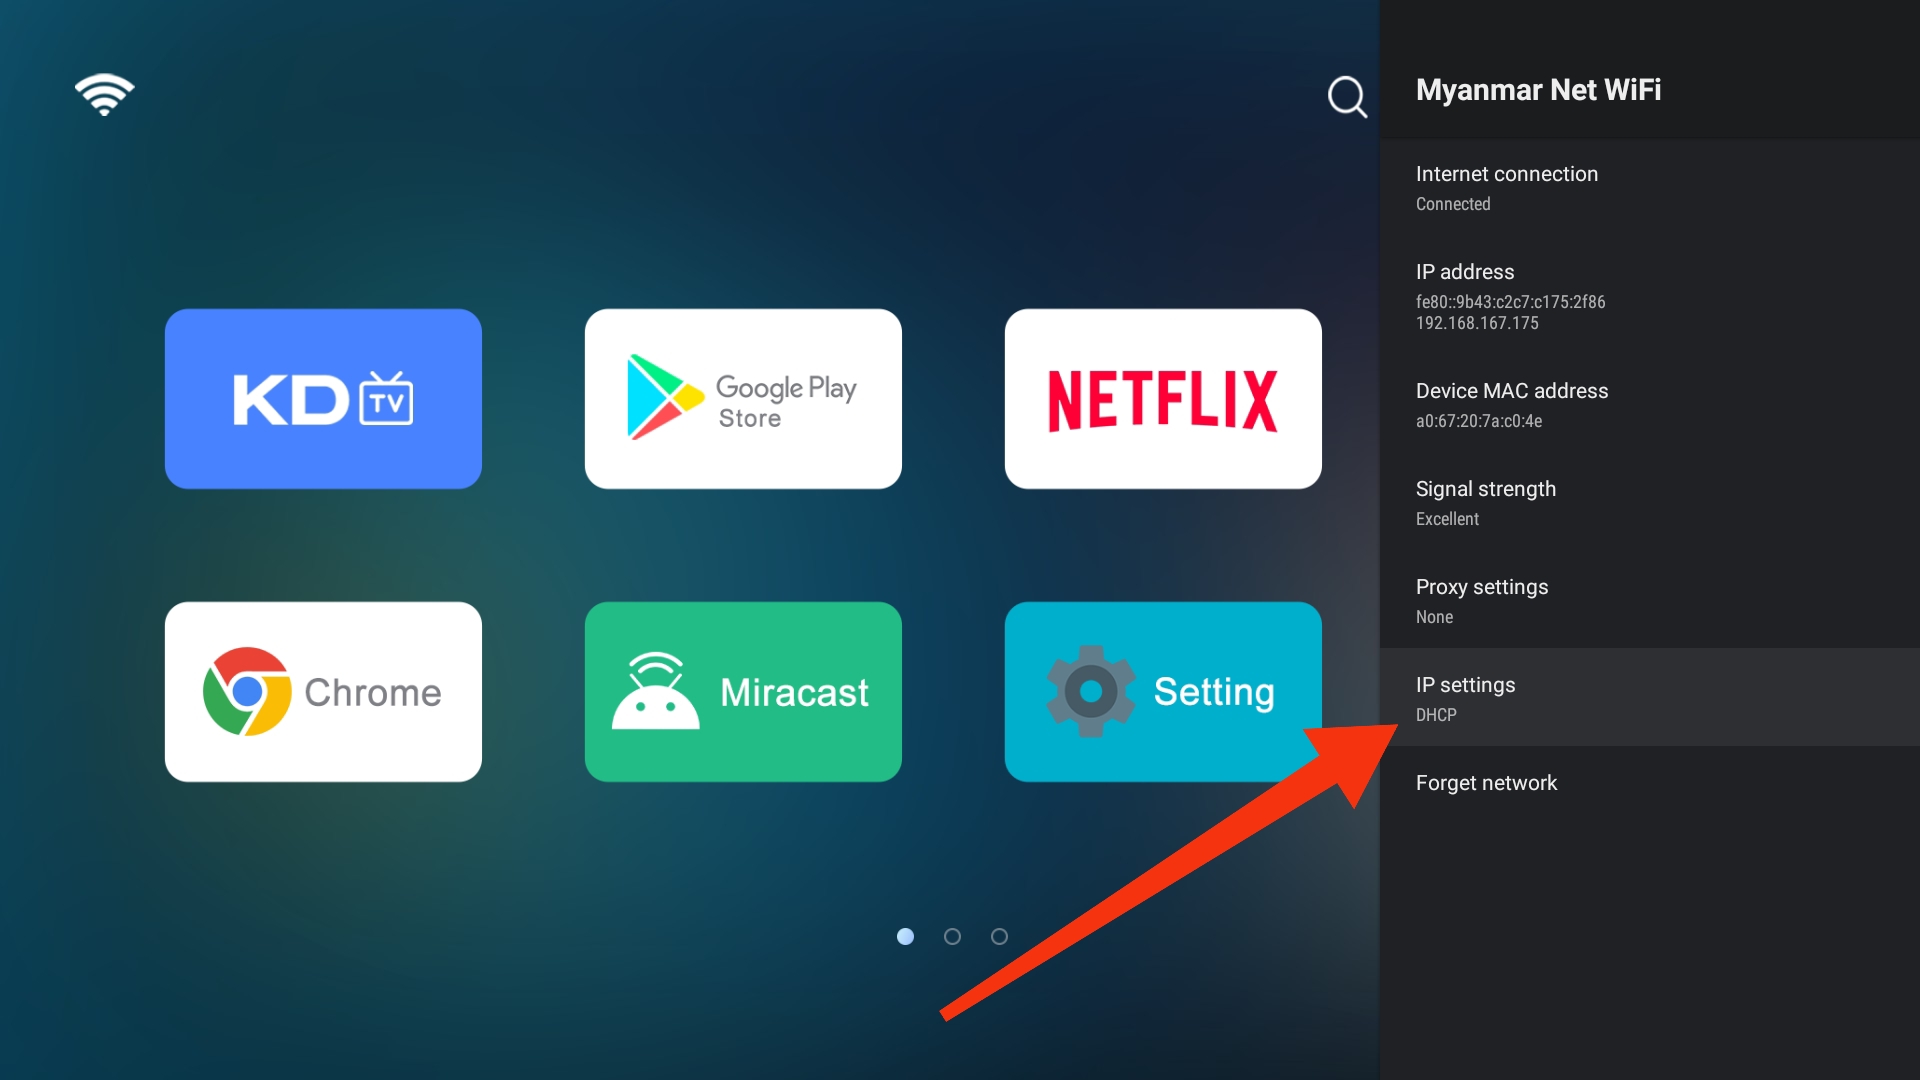
Task: Select the IP address entry
Action: pyautogui.click(x=1650, y=297)
